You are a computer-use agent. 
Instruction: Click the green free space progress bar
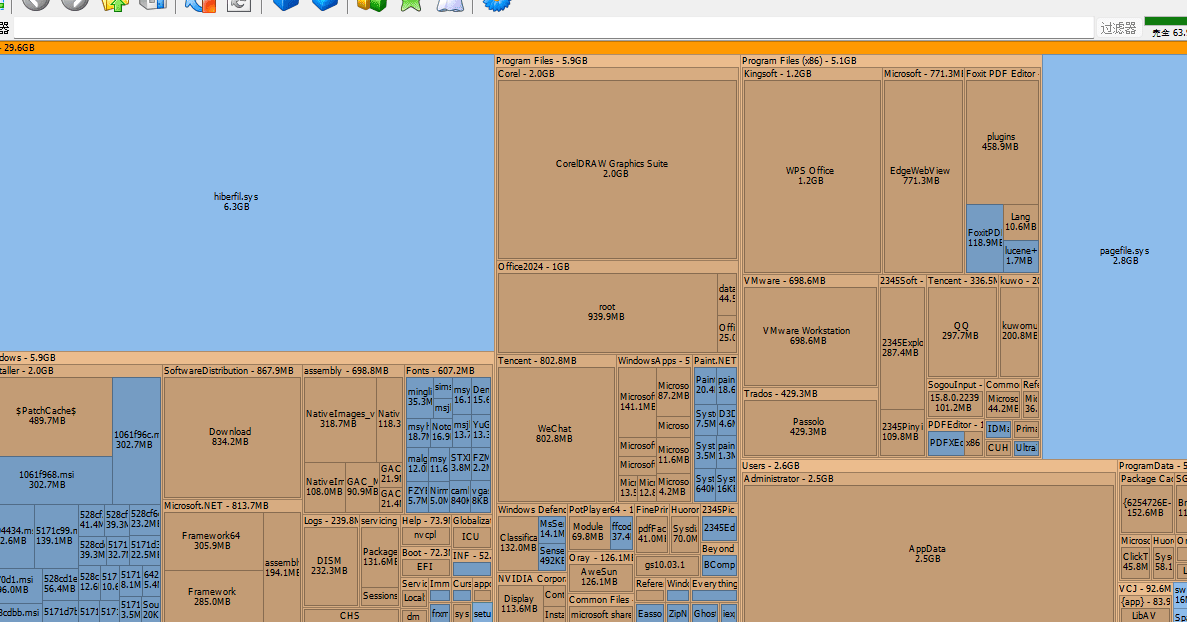pos(1166,21)
